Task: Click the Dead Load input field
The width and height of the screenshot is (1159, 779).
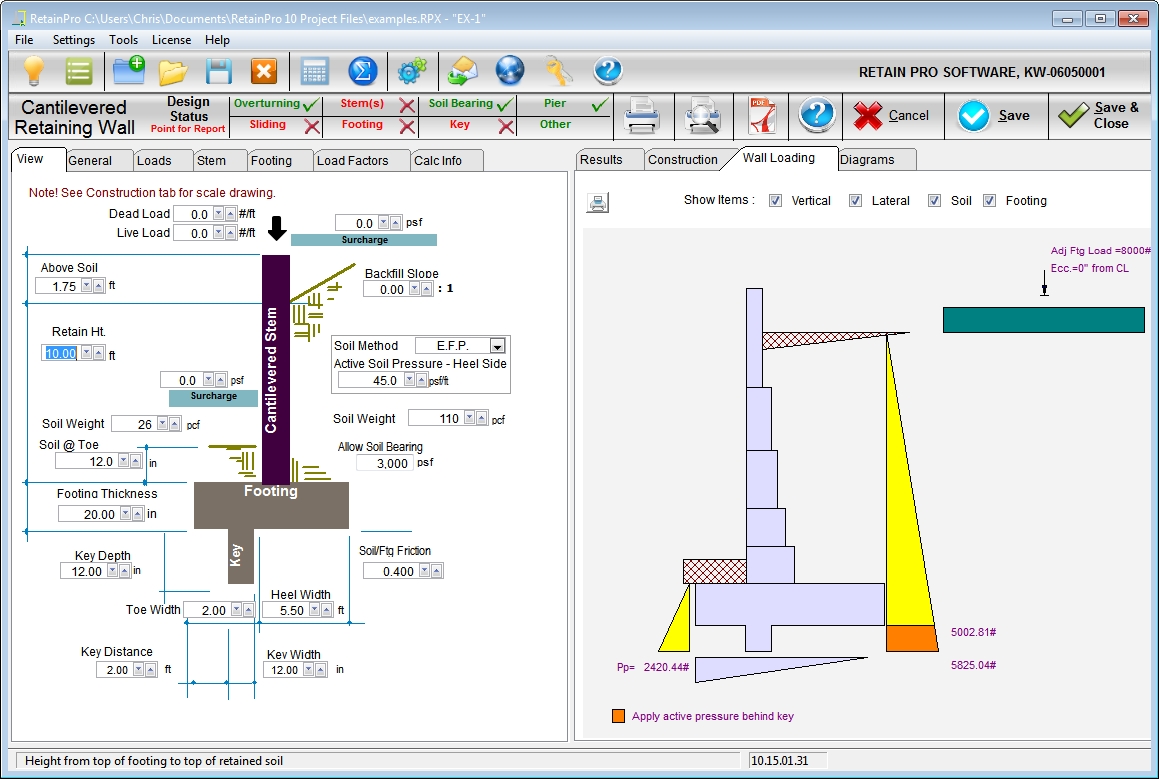Action: 192,214
